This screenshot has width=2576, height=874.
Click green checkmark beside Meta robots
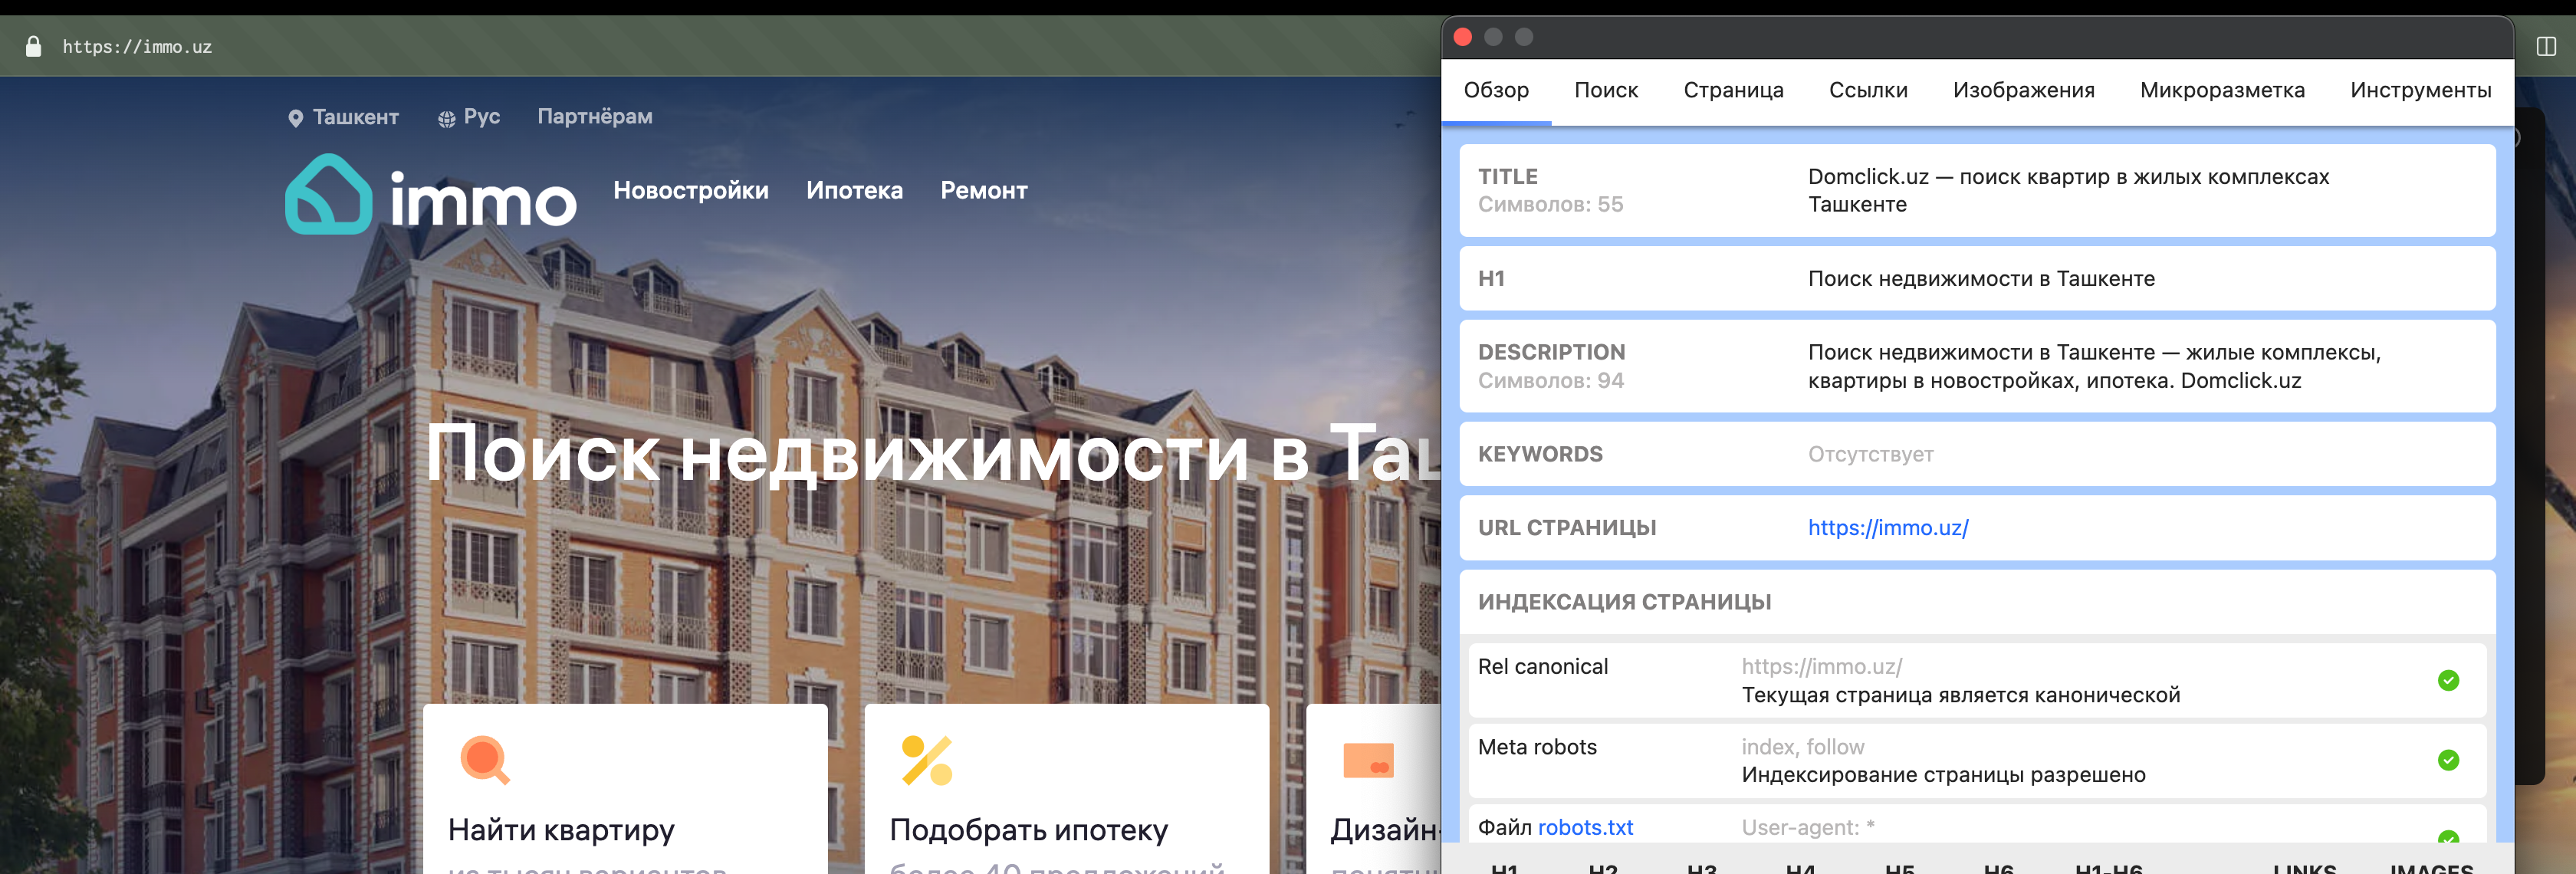pos(2447,760)
